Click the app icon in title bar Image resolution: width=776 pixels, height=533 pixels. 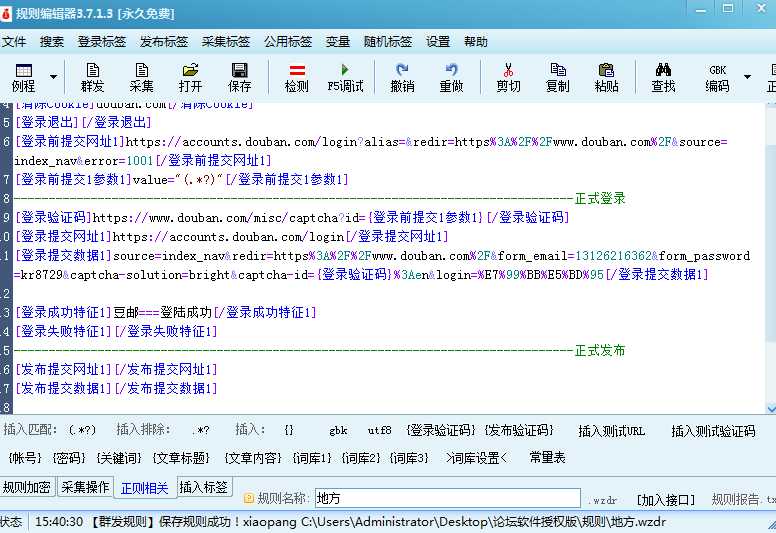[x=5, y=14]
